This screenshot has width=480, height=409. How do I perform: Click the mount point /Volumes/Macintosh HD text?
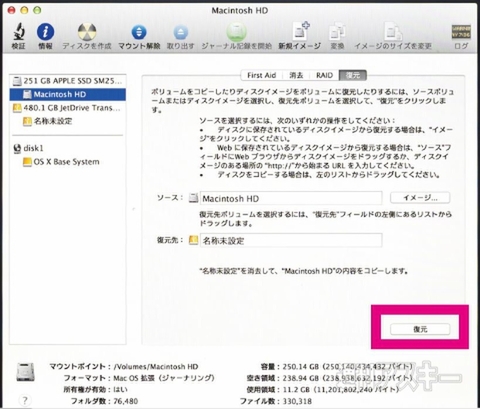click(x=156, y=367)
